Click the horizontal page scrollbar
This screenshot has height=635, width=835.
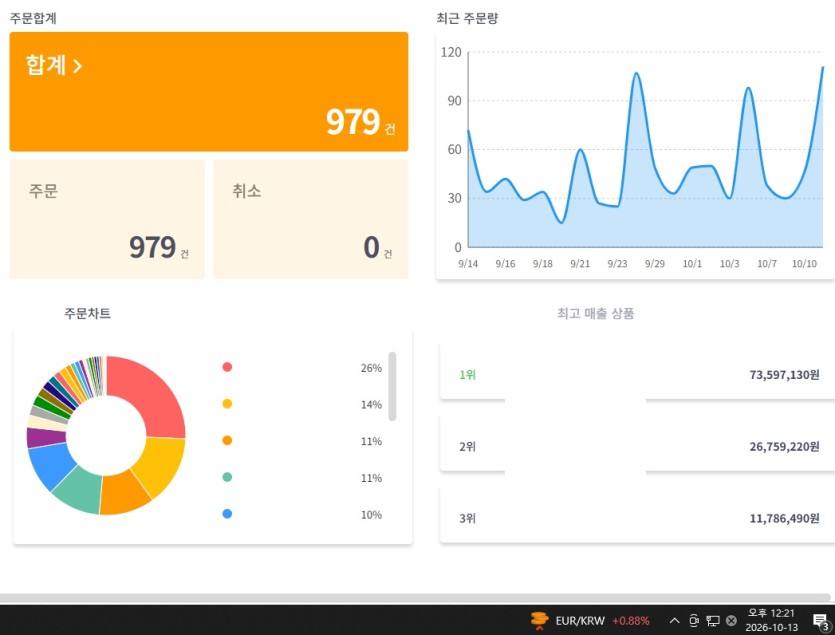[413, 598]
